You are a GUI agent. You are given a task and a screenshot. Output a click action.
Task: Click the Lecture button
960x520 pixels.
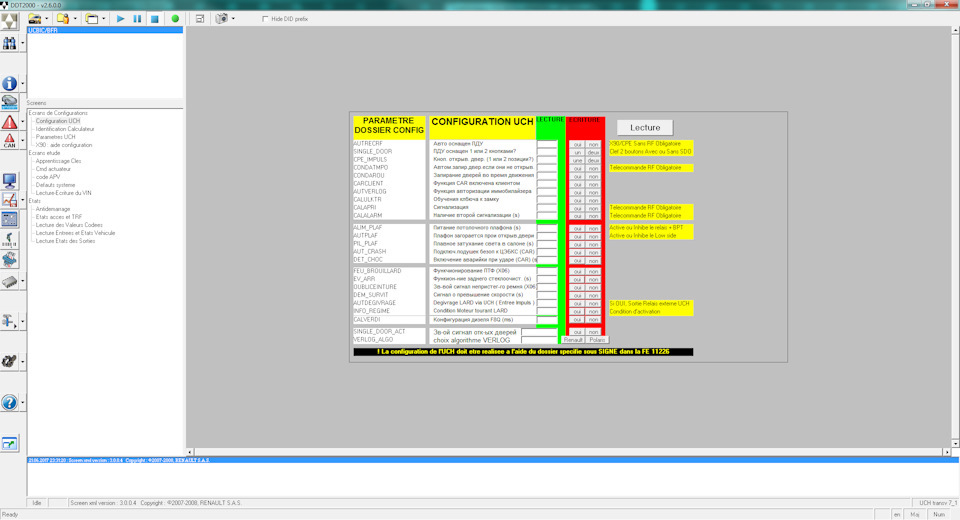tap(645, 127)
